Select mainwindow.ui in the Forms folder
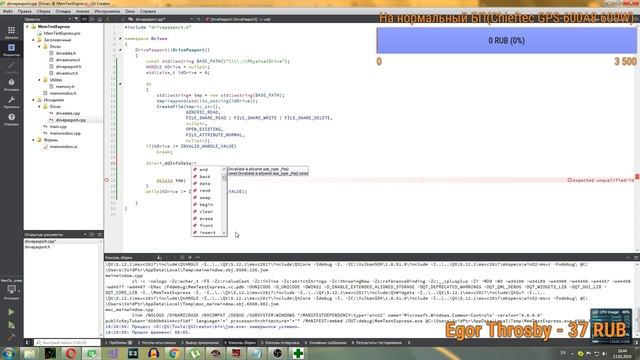 click(64, 147)
